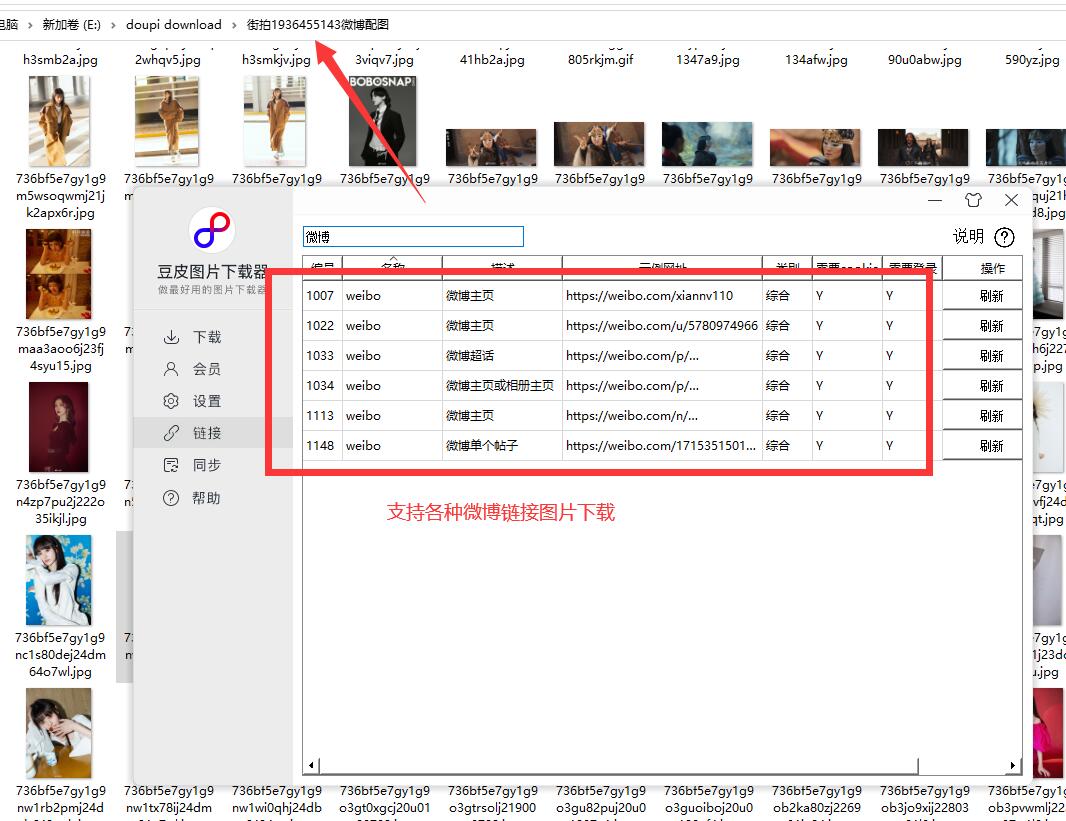Select file 3viqv7.jpg in Explorer
The width and height of the screenshot is (1066, 821).
384,59
